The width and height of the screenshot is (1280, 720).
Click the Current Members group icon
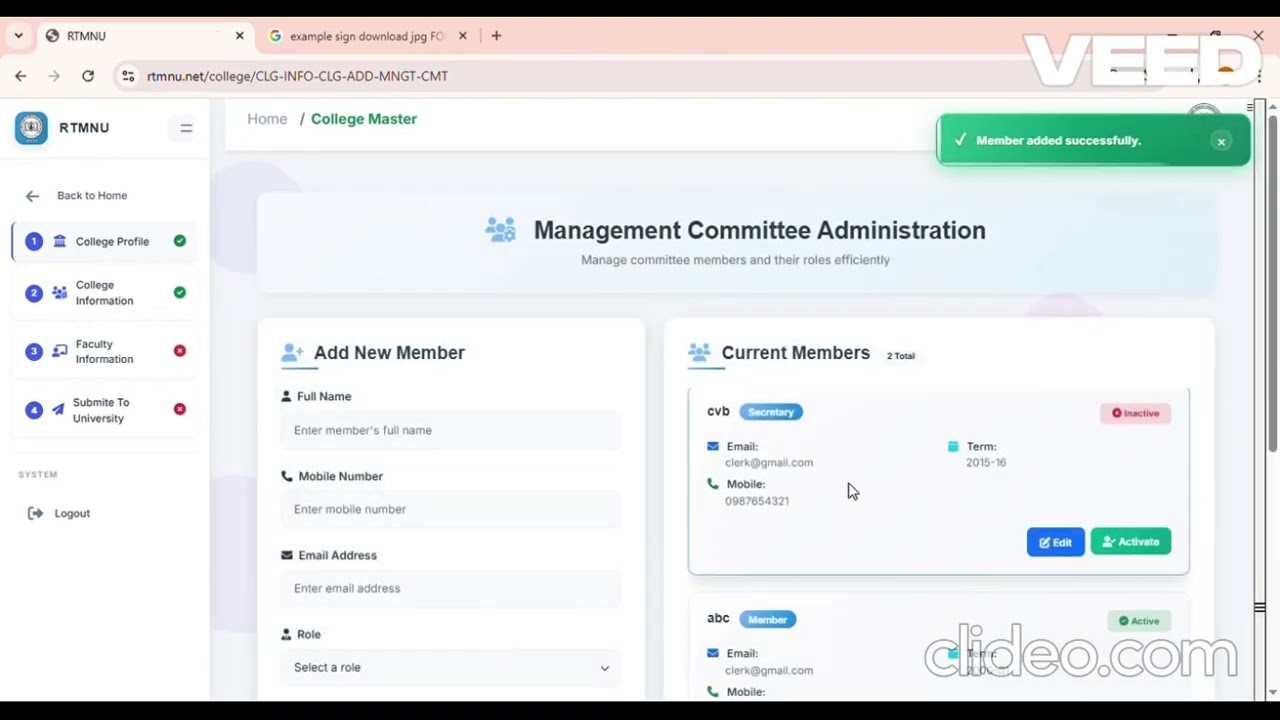click(x=699, y=353)
